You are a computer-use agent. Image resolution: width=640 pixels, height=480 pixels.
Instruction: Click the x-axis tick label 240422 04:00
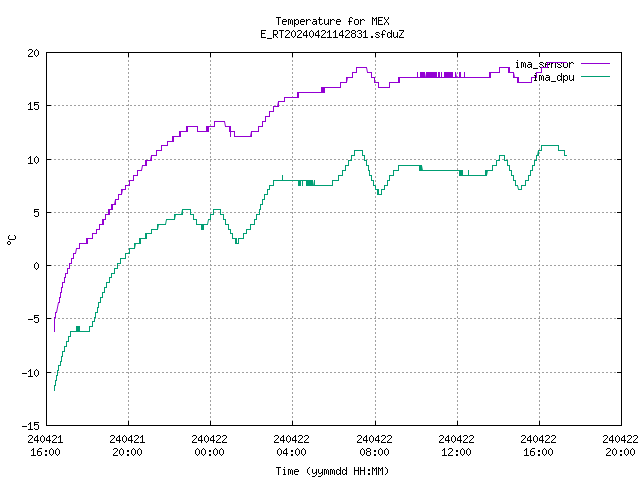click(291, 446)
